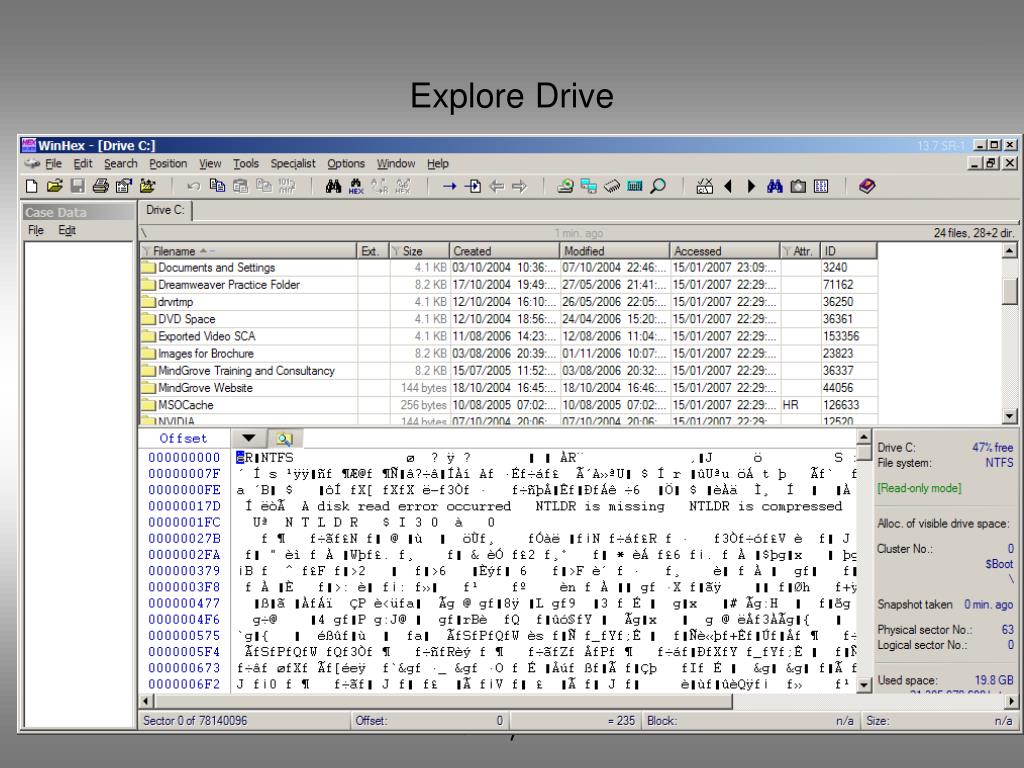Open the Specialist menu
The width and height of the screenshot is (1024, 768).
pyautogui.click(x=293, y=164)
